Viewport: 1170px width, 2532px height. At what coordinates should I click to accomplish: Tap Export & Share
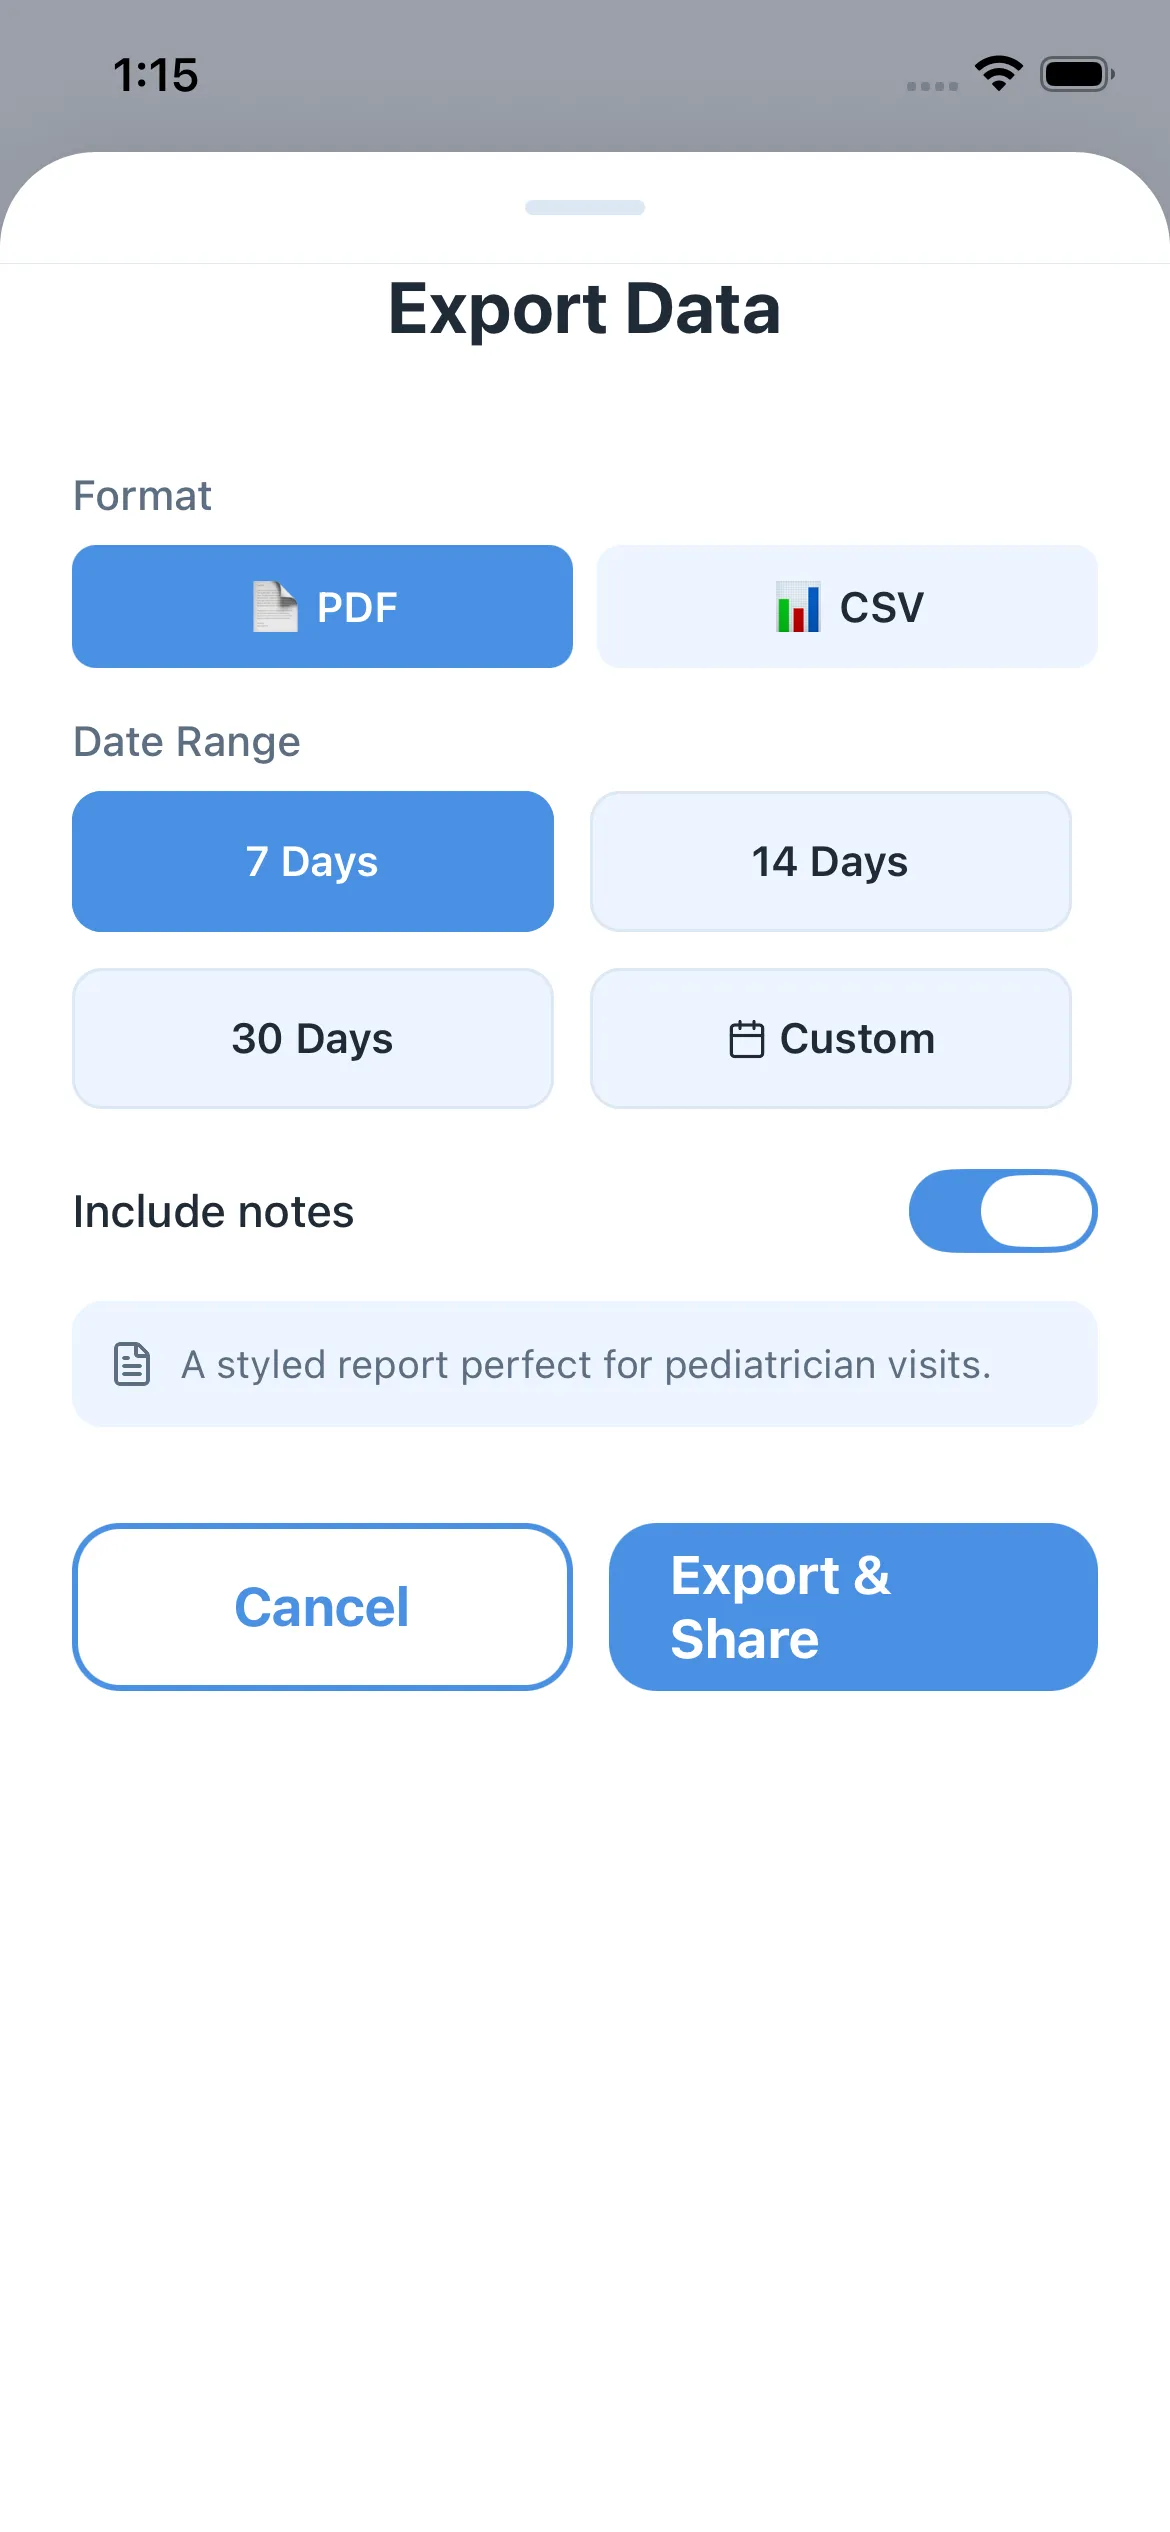point(852,1607)
